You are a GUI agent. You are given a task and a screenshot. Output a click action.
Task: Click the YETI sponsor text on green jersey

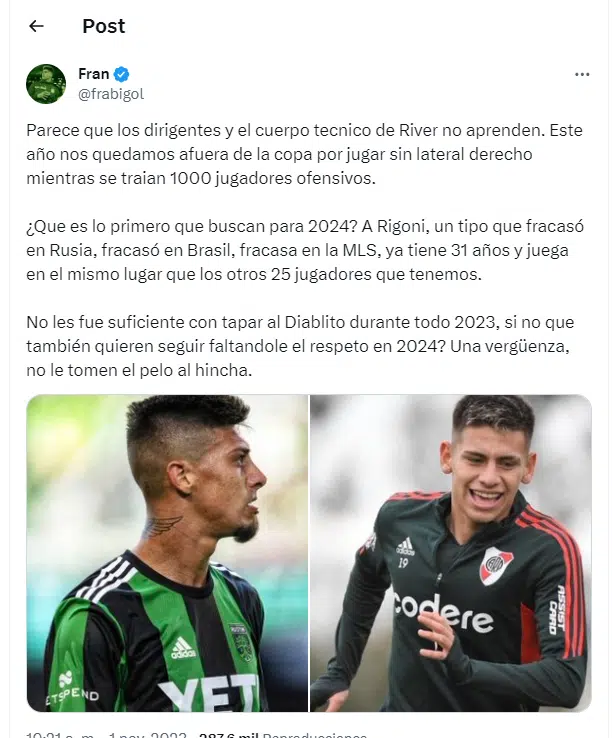pos(209,692)
